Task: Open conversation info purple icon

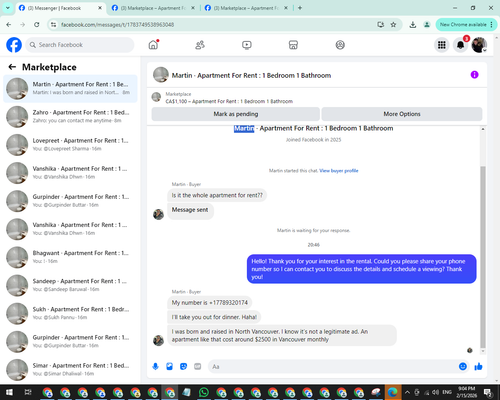Action: tap(474, 75)
